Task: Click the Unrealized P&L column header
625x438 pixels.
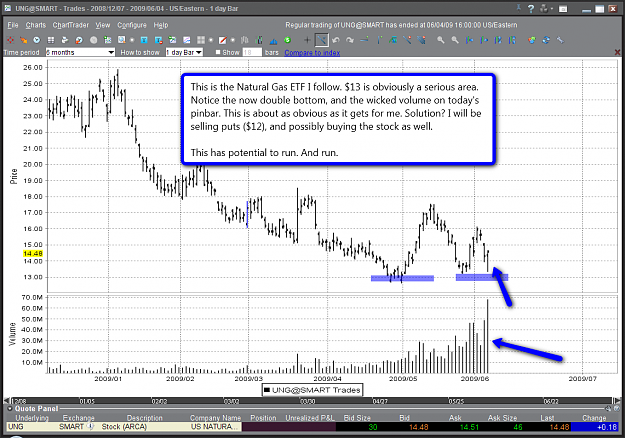Action: [310, 418]
